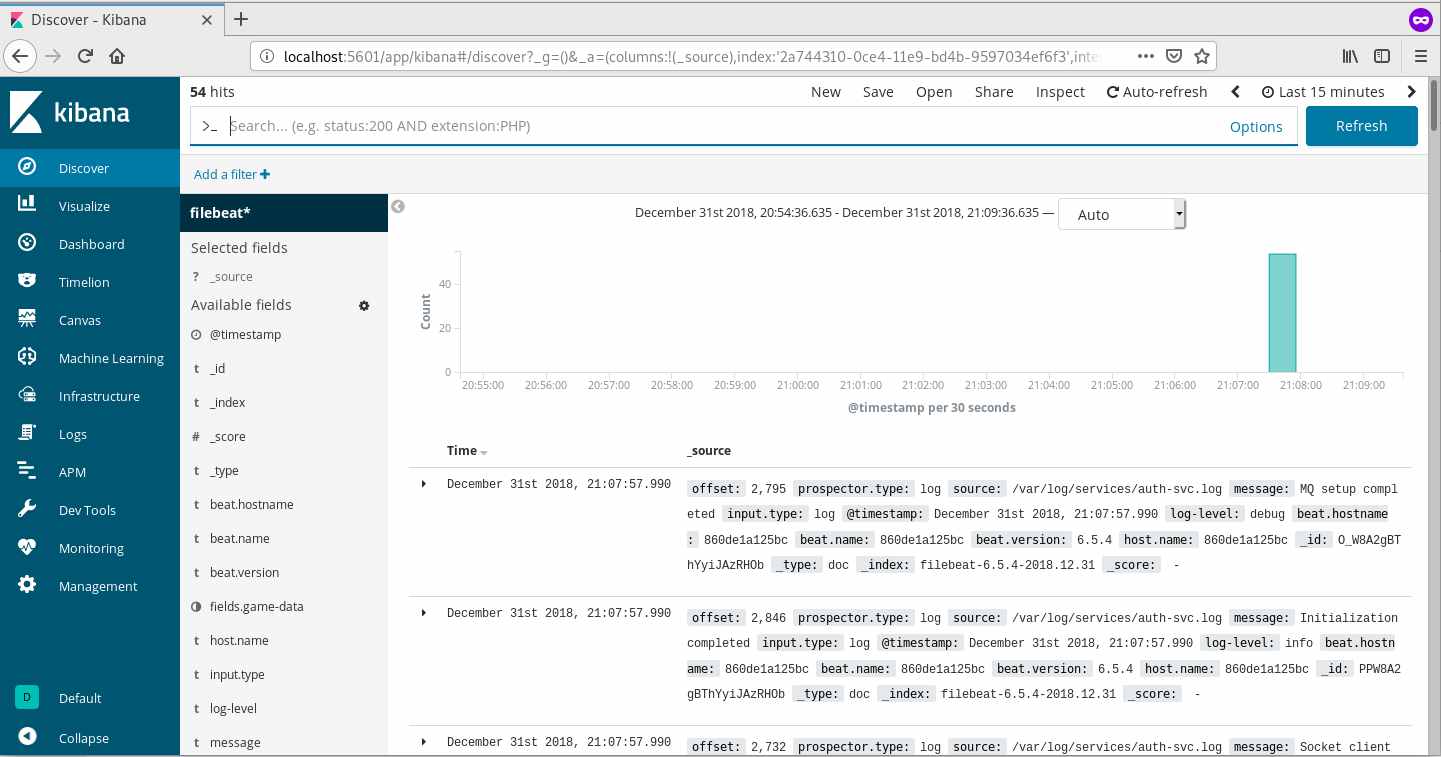This screenshot has height=757, width=1441.
Task: Open the Default space avatar
Action: click(27, 697)
